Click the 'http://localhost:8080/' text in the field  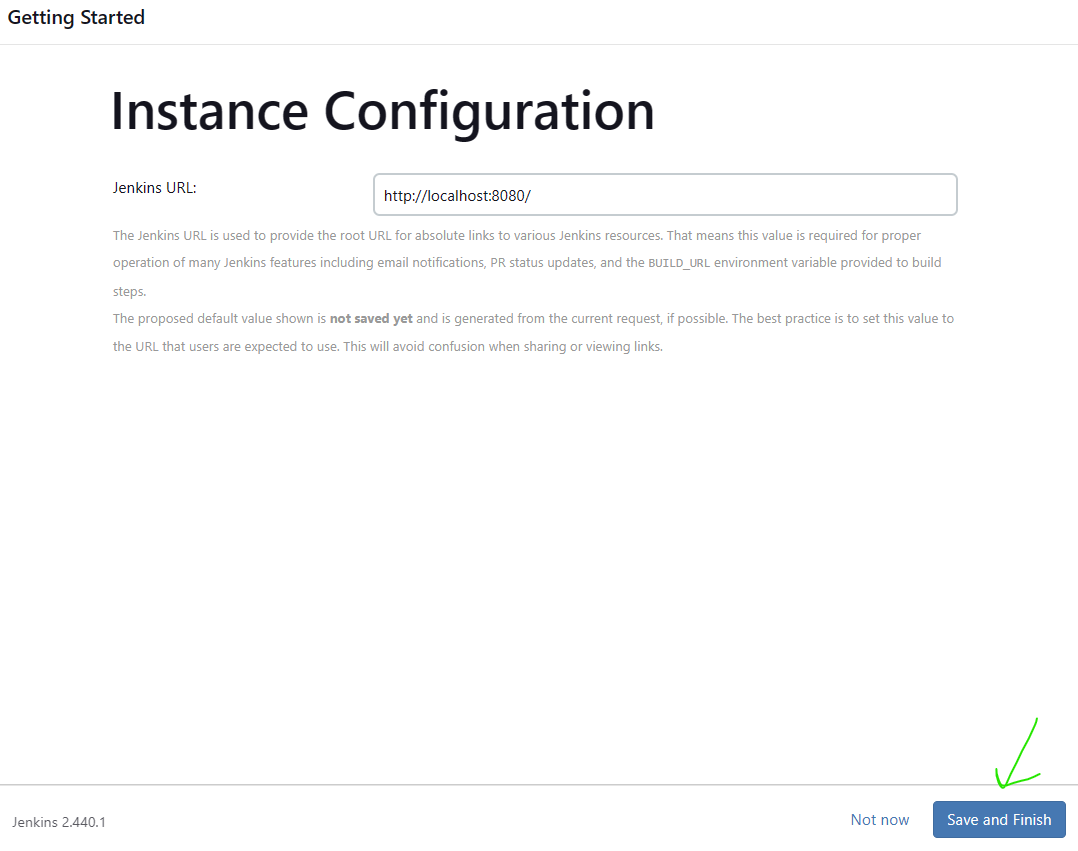click(457, 196)
